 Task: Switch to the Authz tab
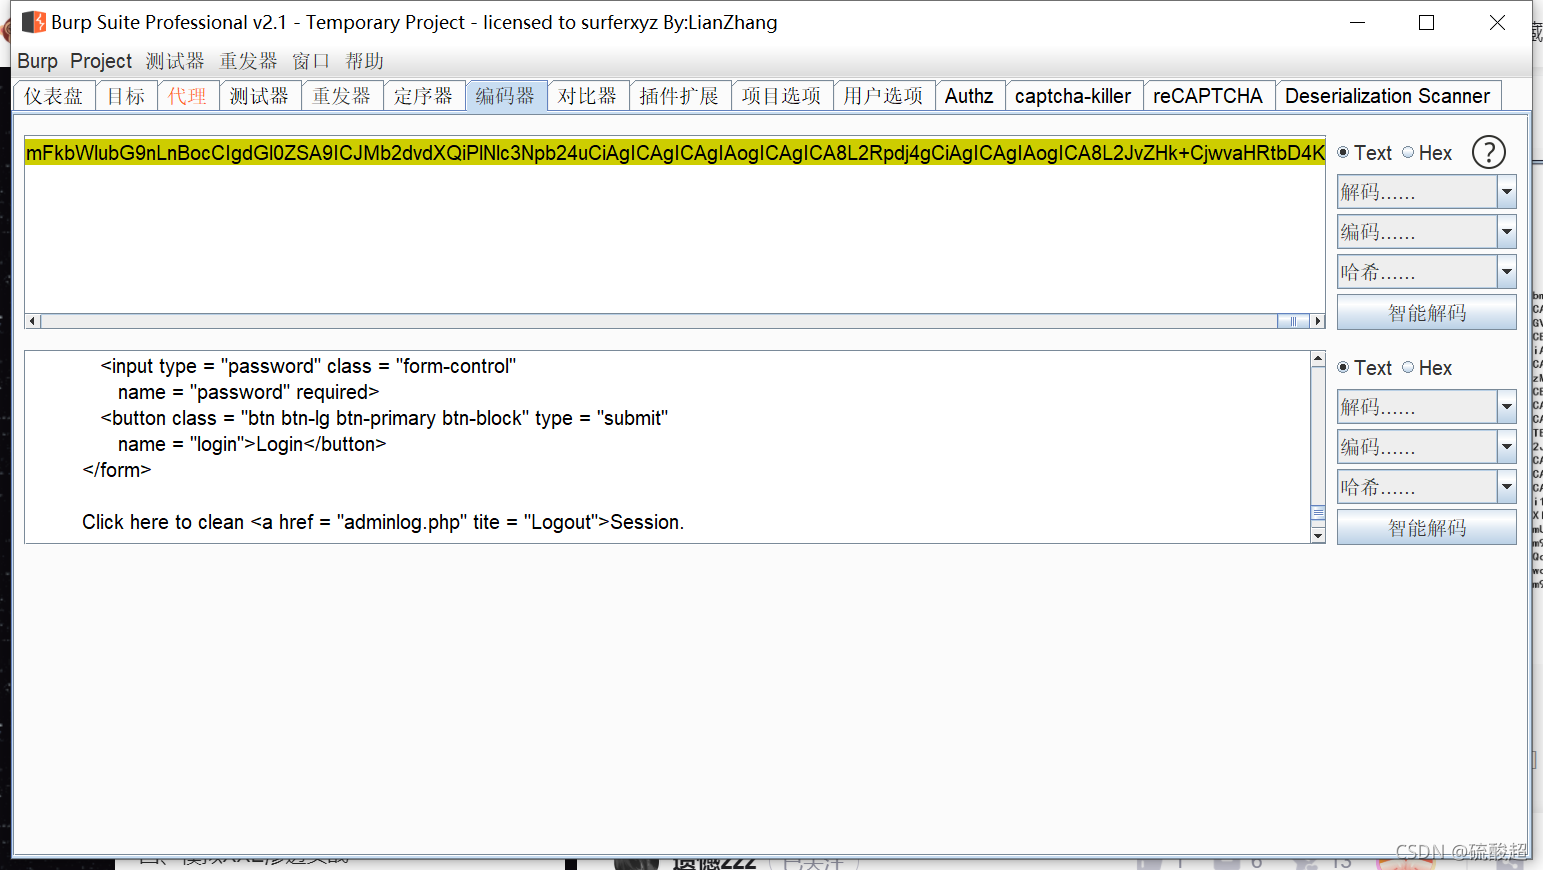(x=970, y=96)
